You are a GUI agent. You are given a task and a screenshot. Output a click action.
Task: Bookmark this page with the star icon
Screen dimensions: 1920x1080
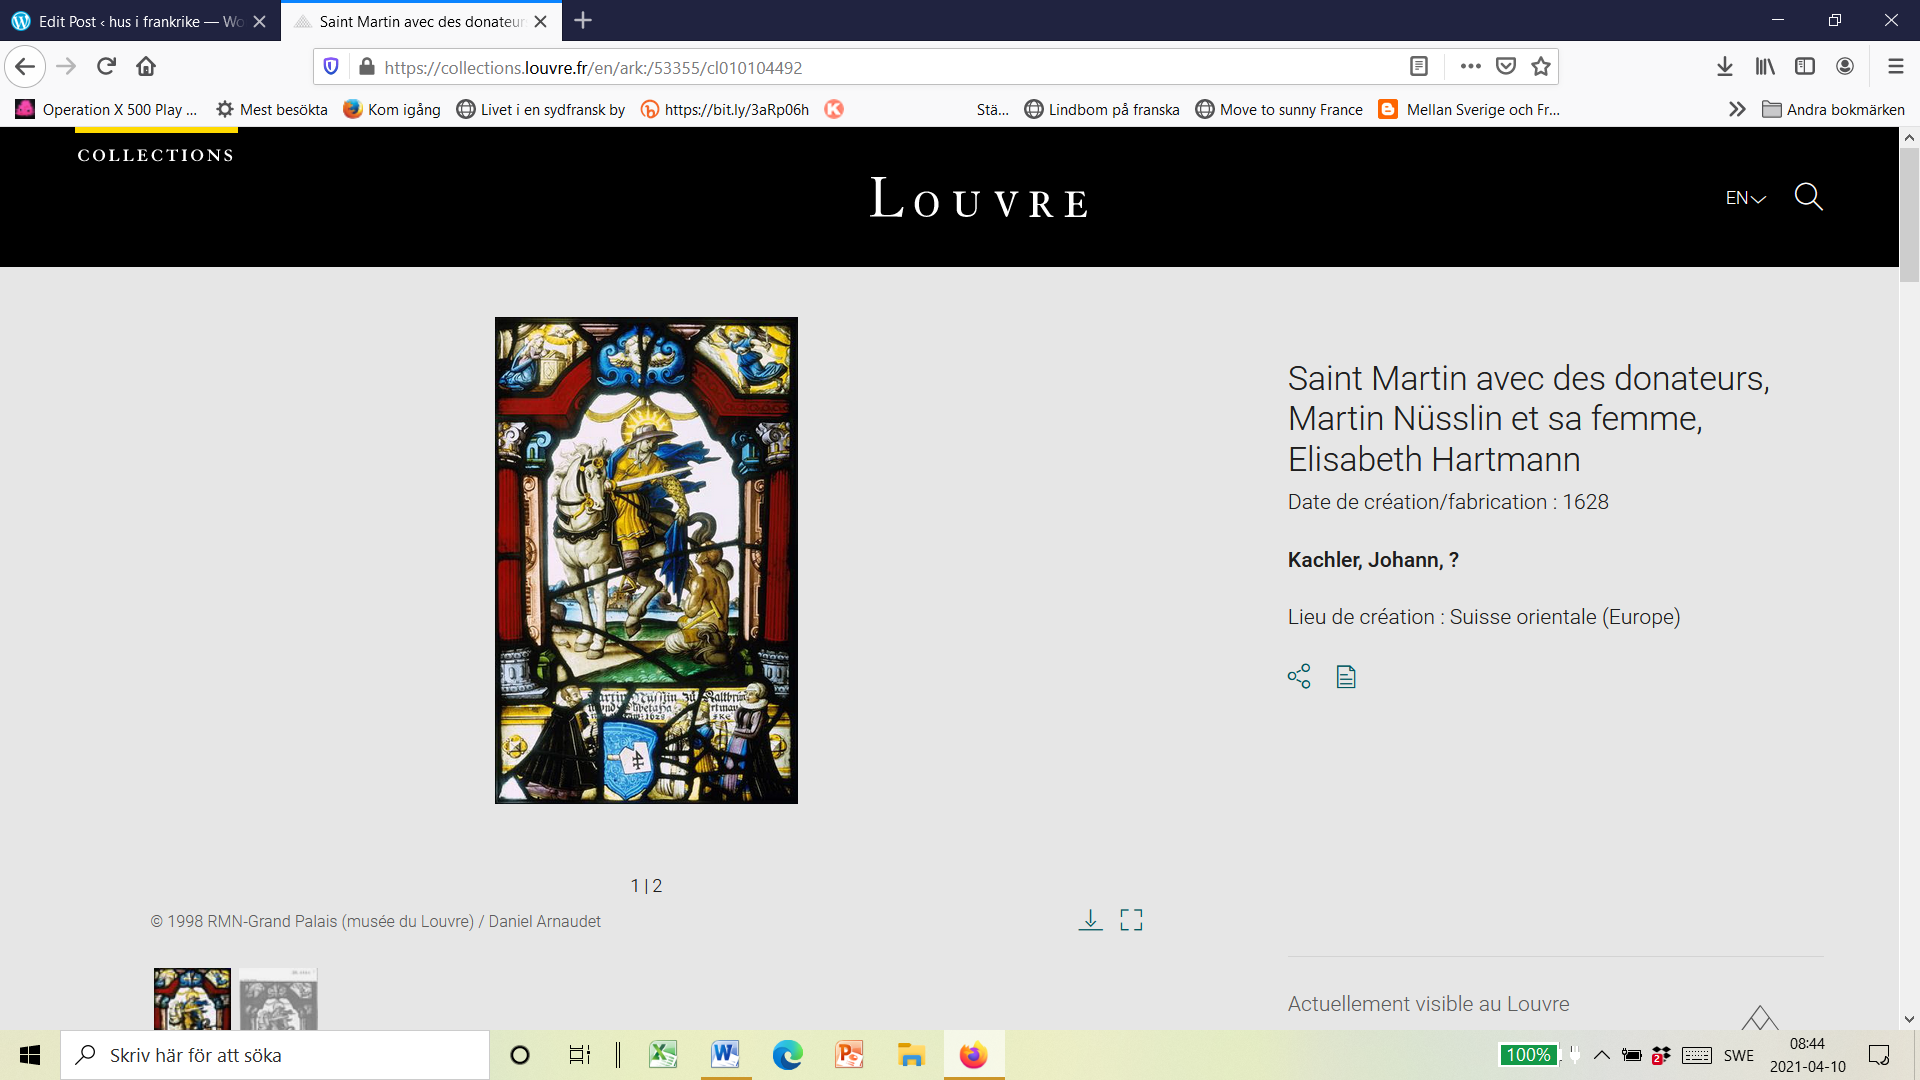pyautogui.click(x=1541, y=67)
